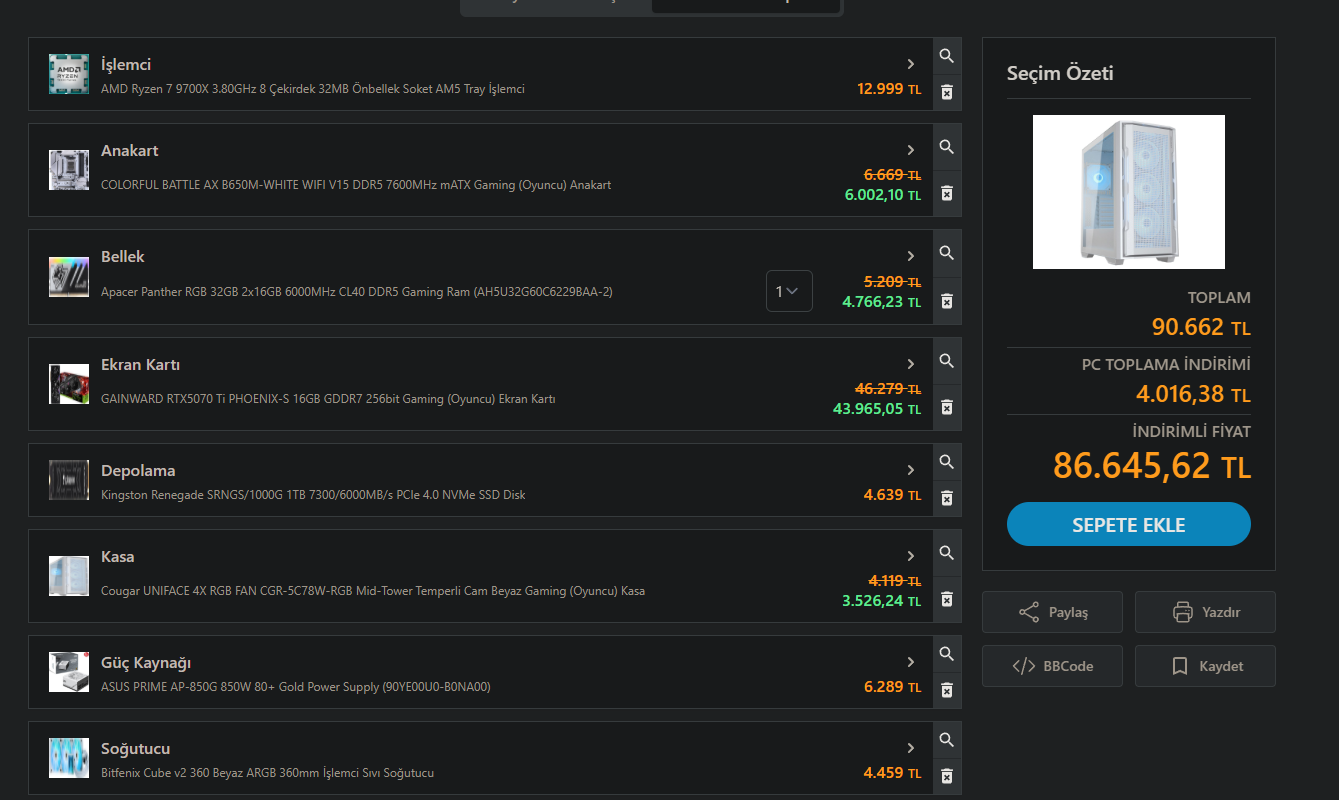
Task: Click the Depolama category title
Action: (x=138, y=470)
